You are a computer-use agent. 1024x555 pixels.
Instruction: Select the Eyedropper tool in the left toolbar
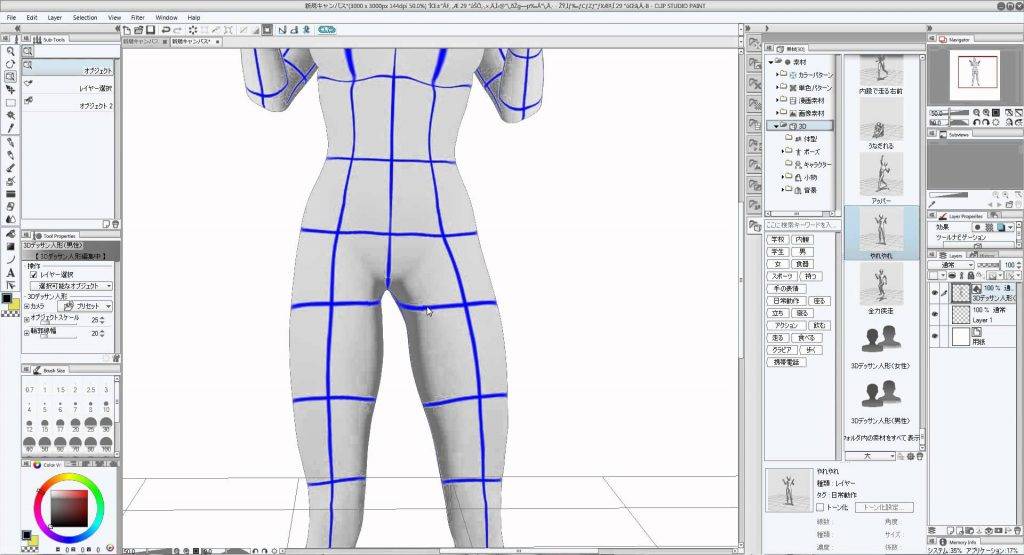10,128
